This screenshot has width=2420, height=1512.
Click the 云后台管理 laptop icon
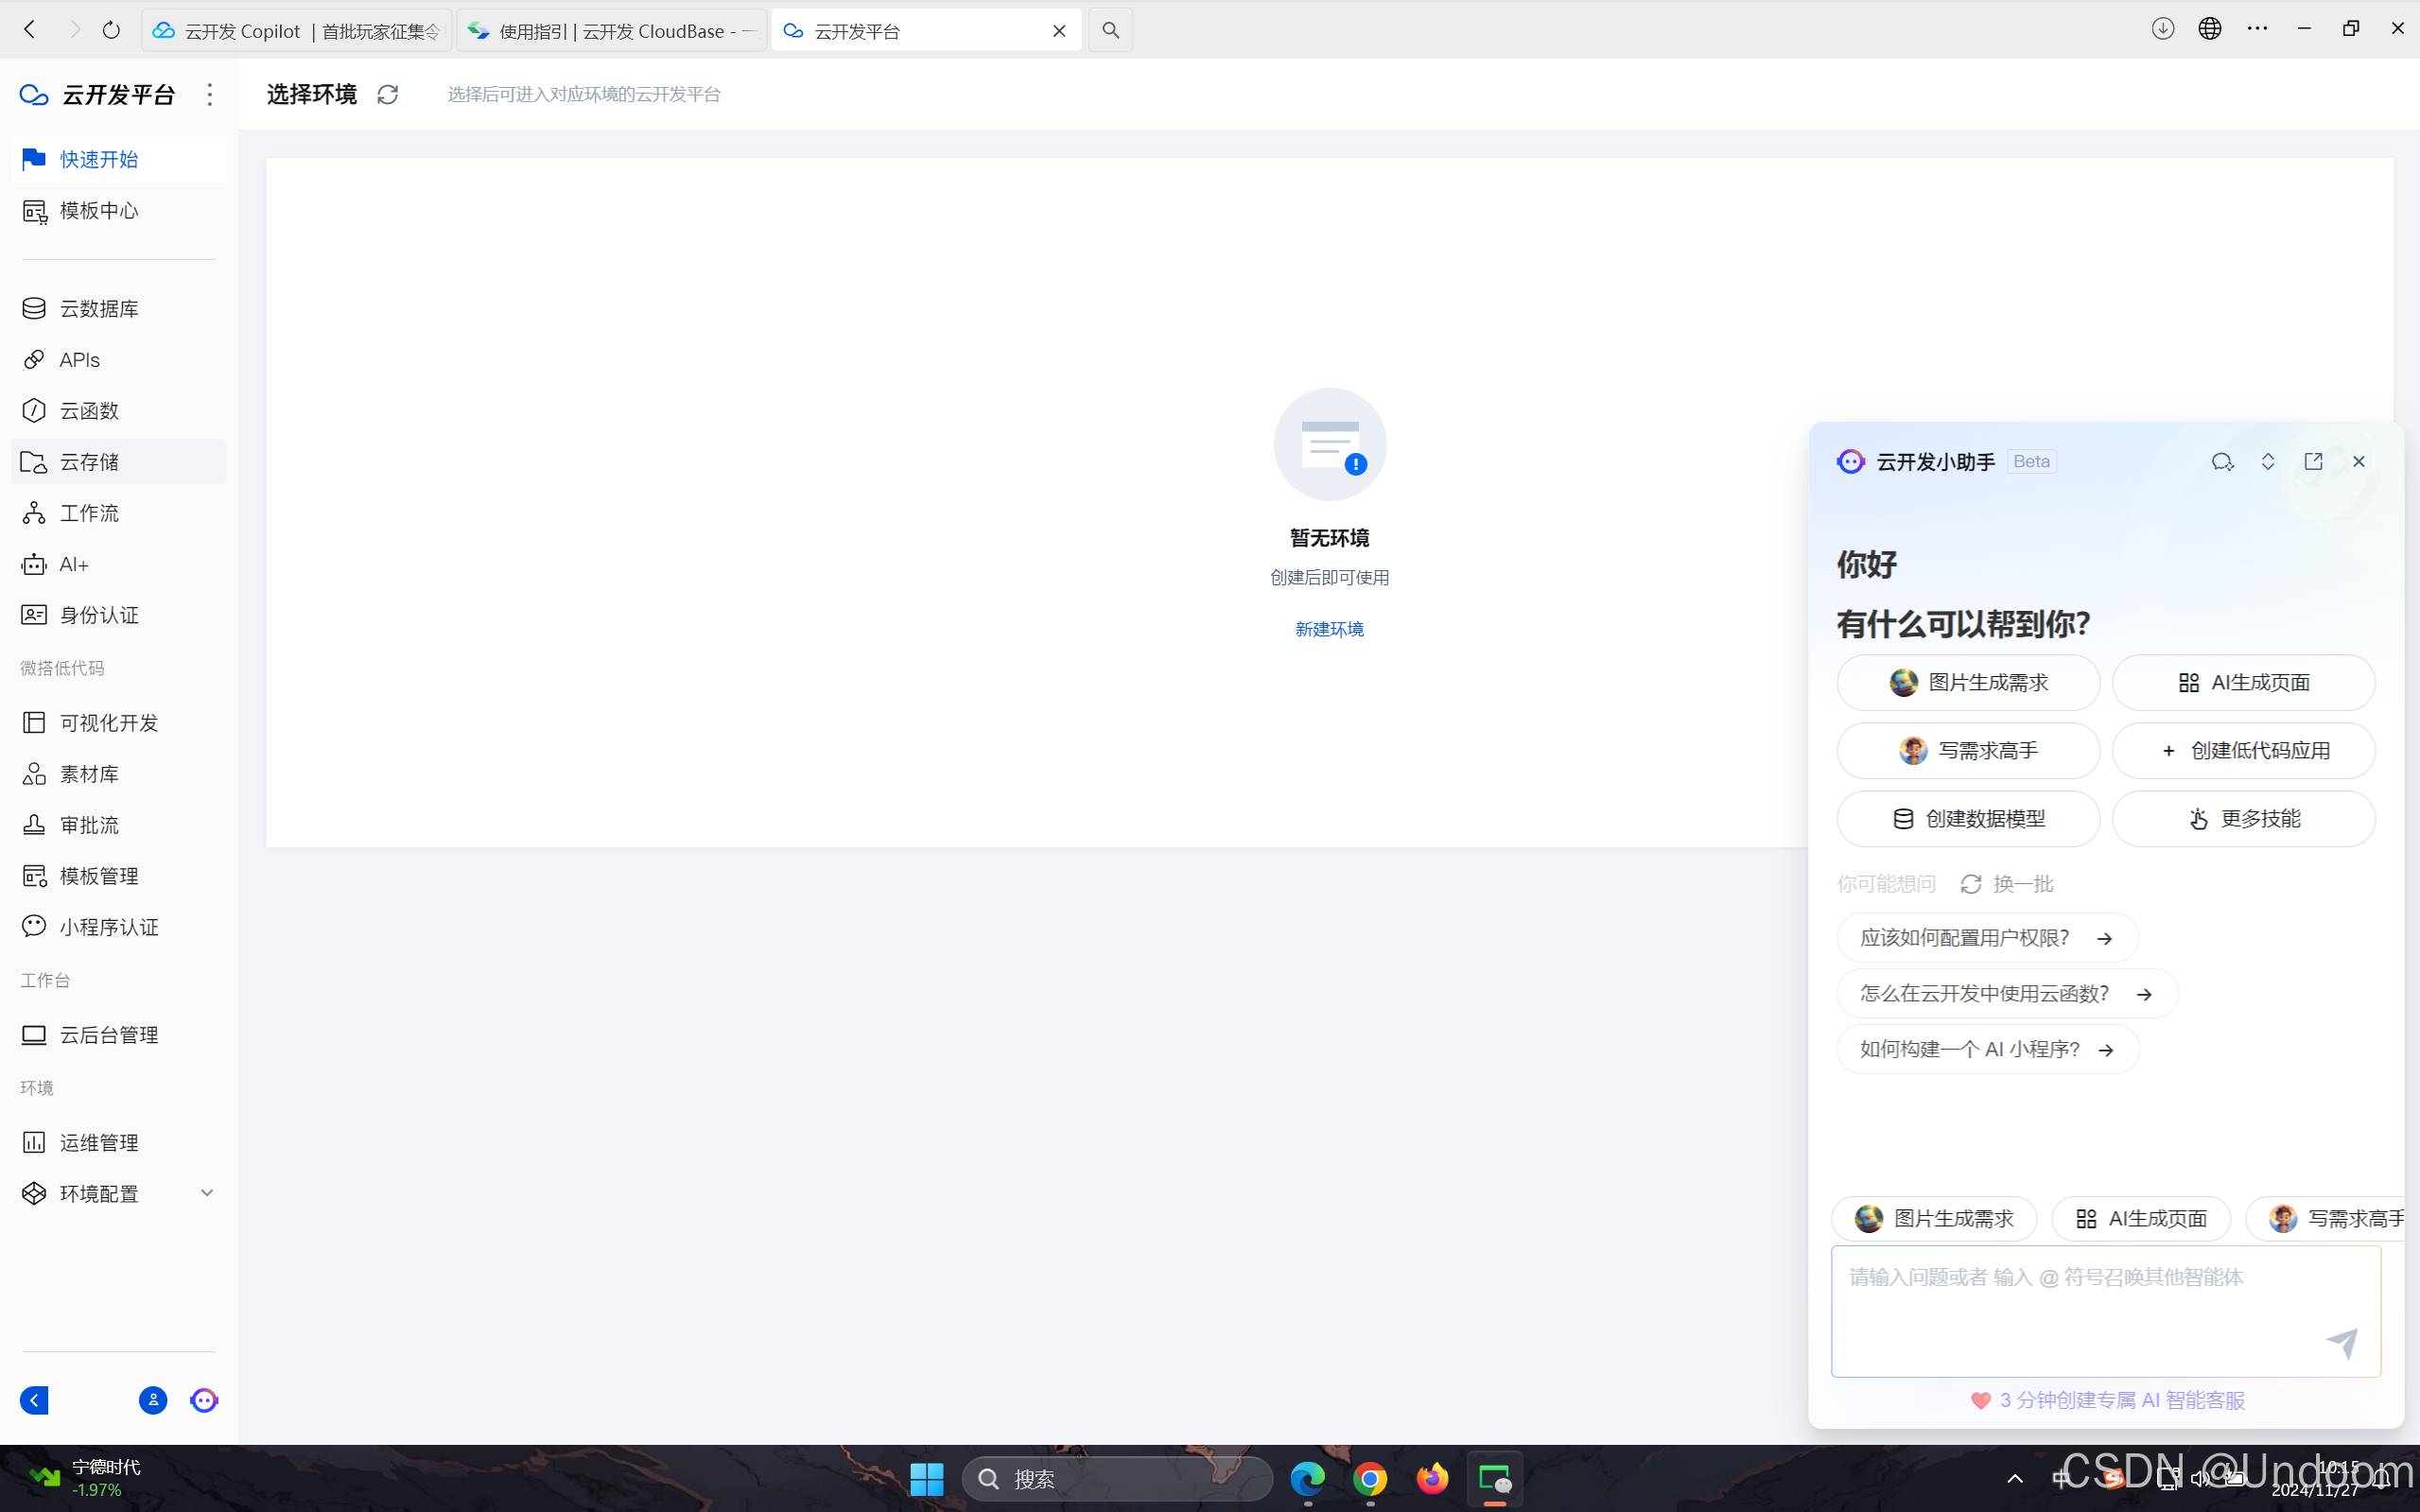(x=34, y=1034)
